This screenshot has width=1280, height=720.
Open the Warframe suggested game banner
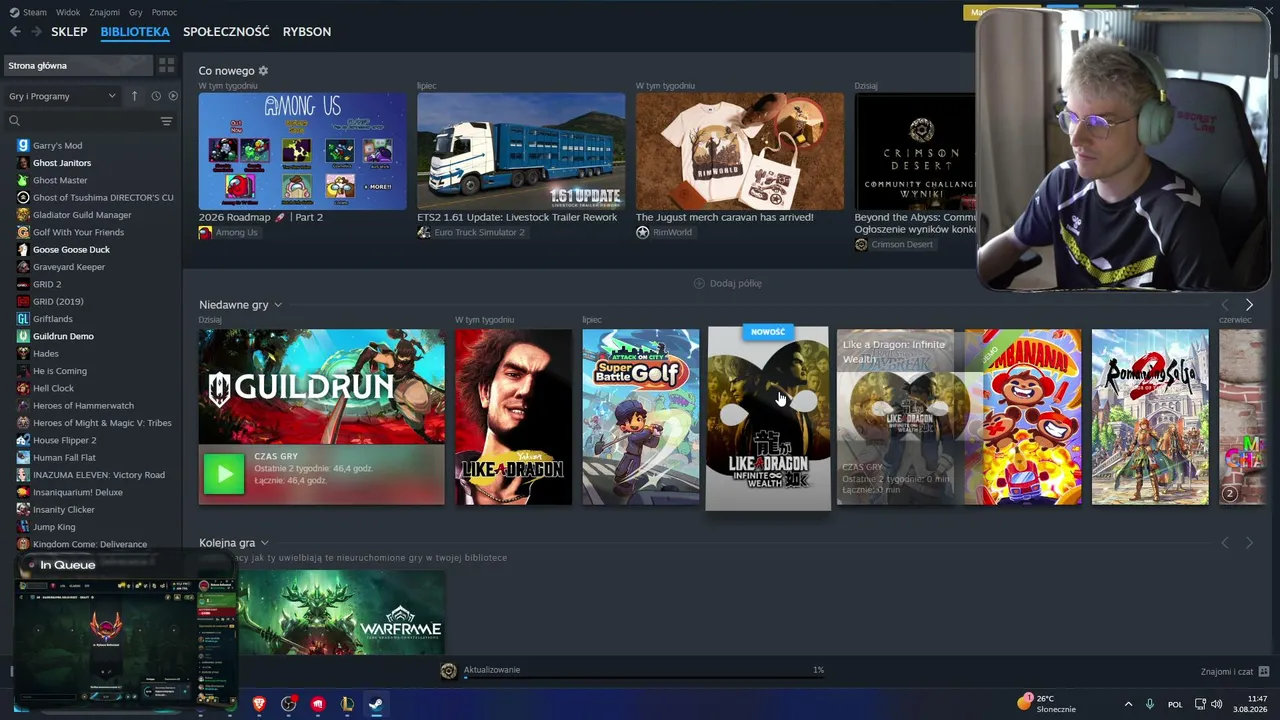[341, 613]
